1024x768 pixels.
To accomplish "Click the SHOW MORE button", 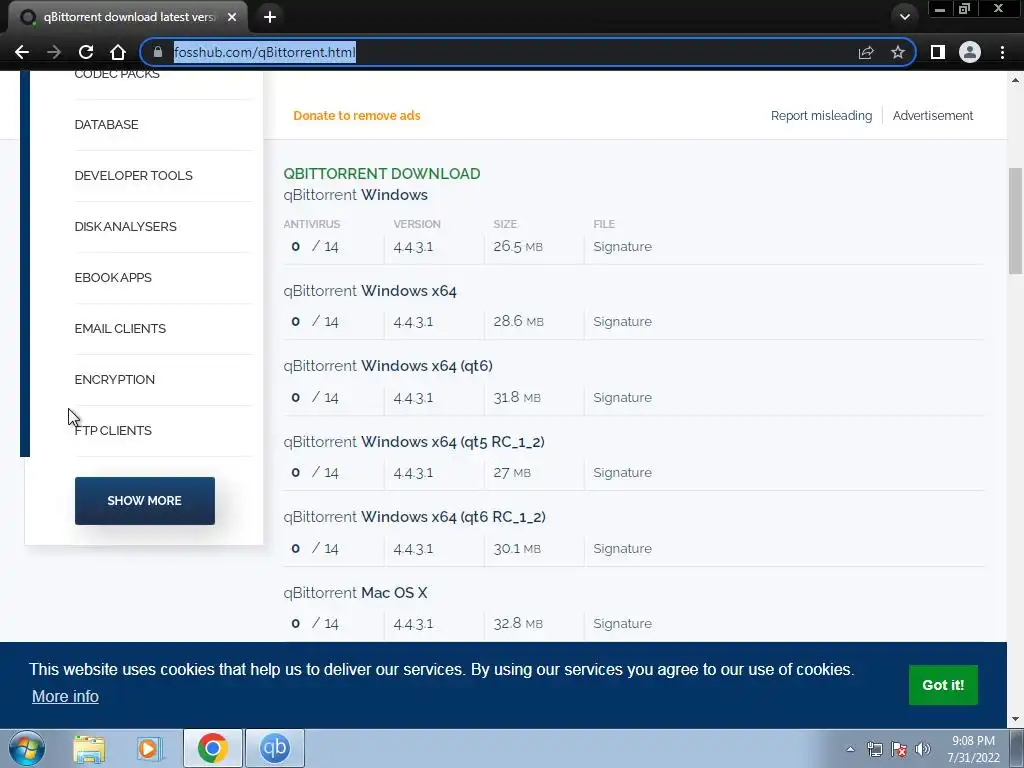I will click(x=145, y=501).
